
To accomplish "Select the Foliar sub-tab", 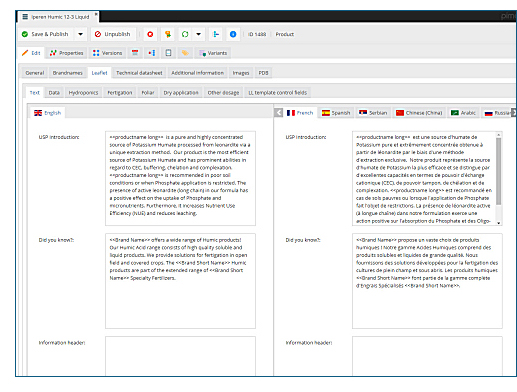I will pyautogui.click(x=148, y=93).
